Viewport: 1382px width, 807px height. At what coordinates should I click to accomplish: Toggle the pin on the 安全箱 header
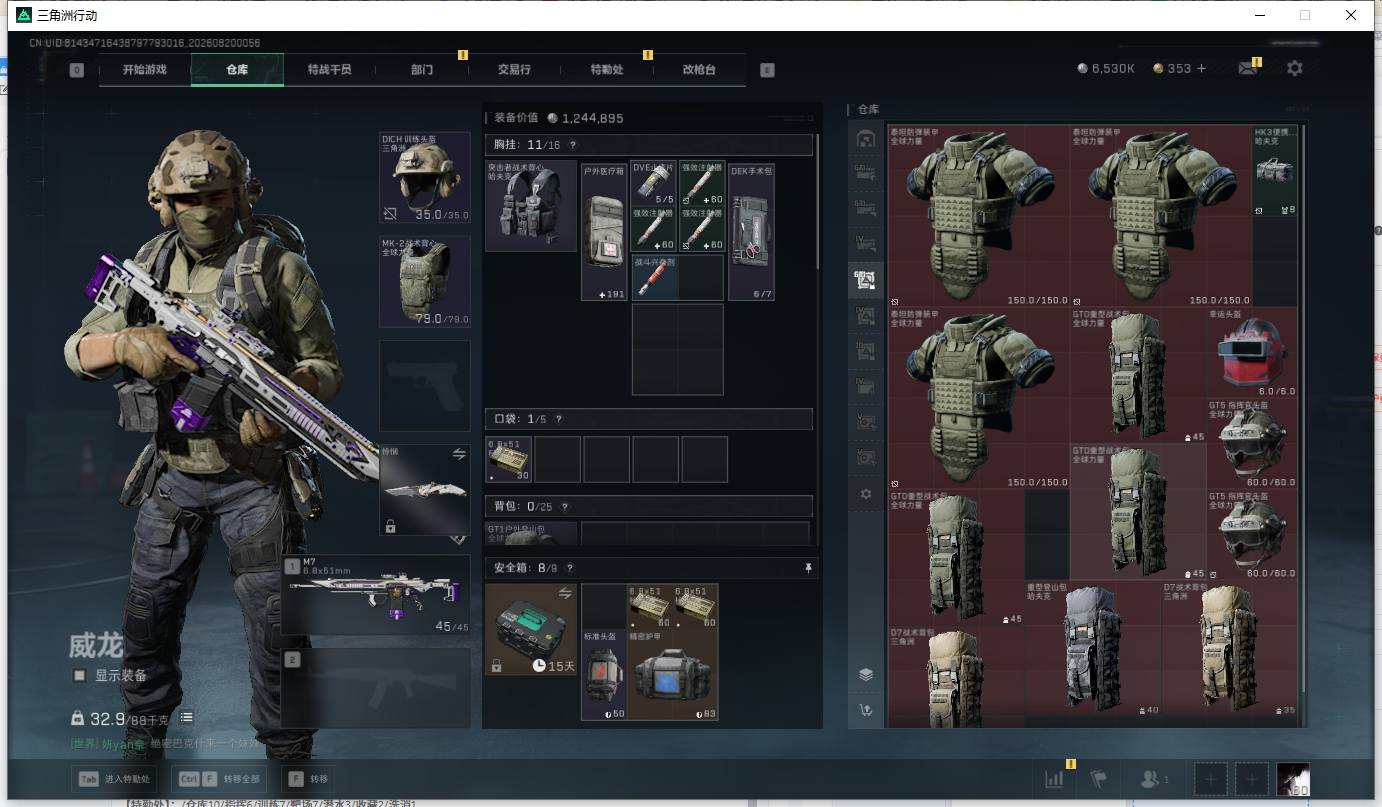point(808,568)
